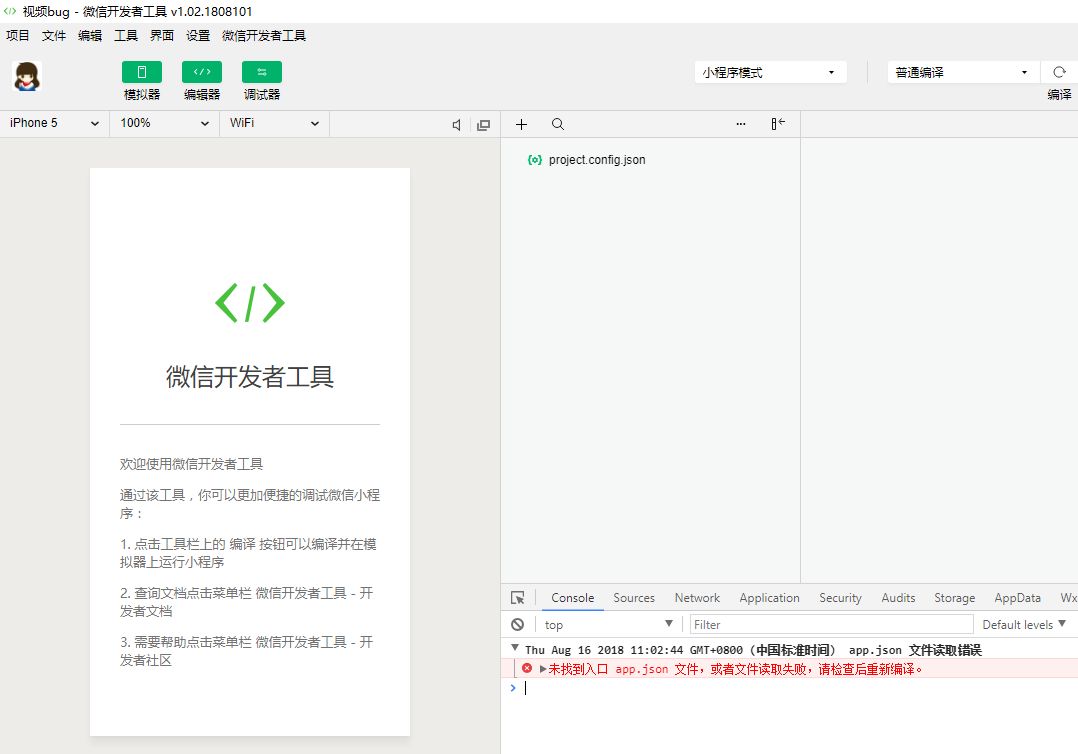Image resolution: width=1078 pixels, height=754 pixels.
Task: Toggle the 编辑器 editor panel button
Action: (x=201, y=72)
